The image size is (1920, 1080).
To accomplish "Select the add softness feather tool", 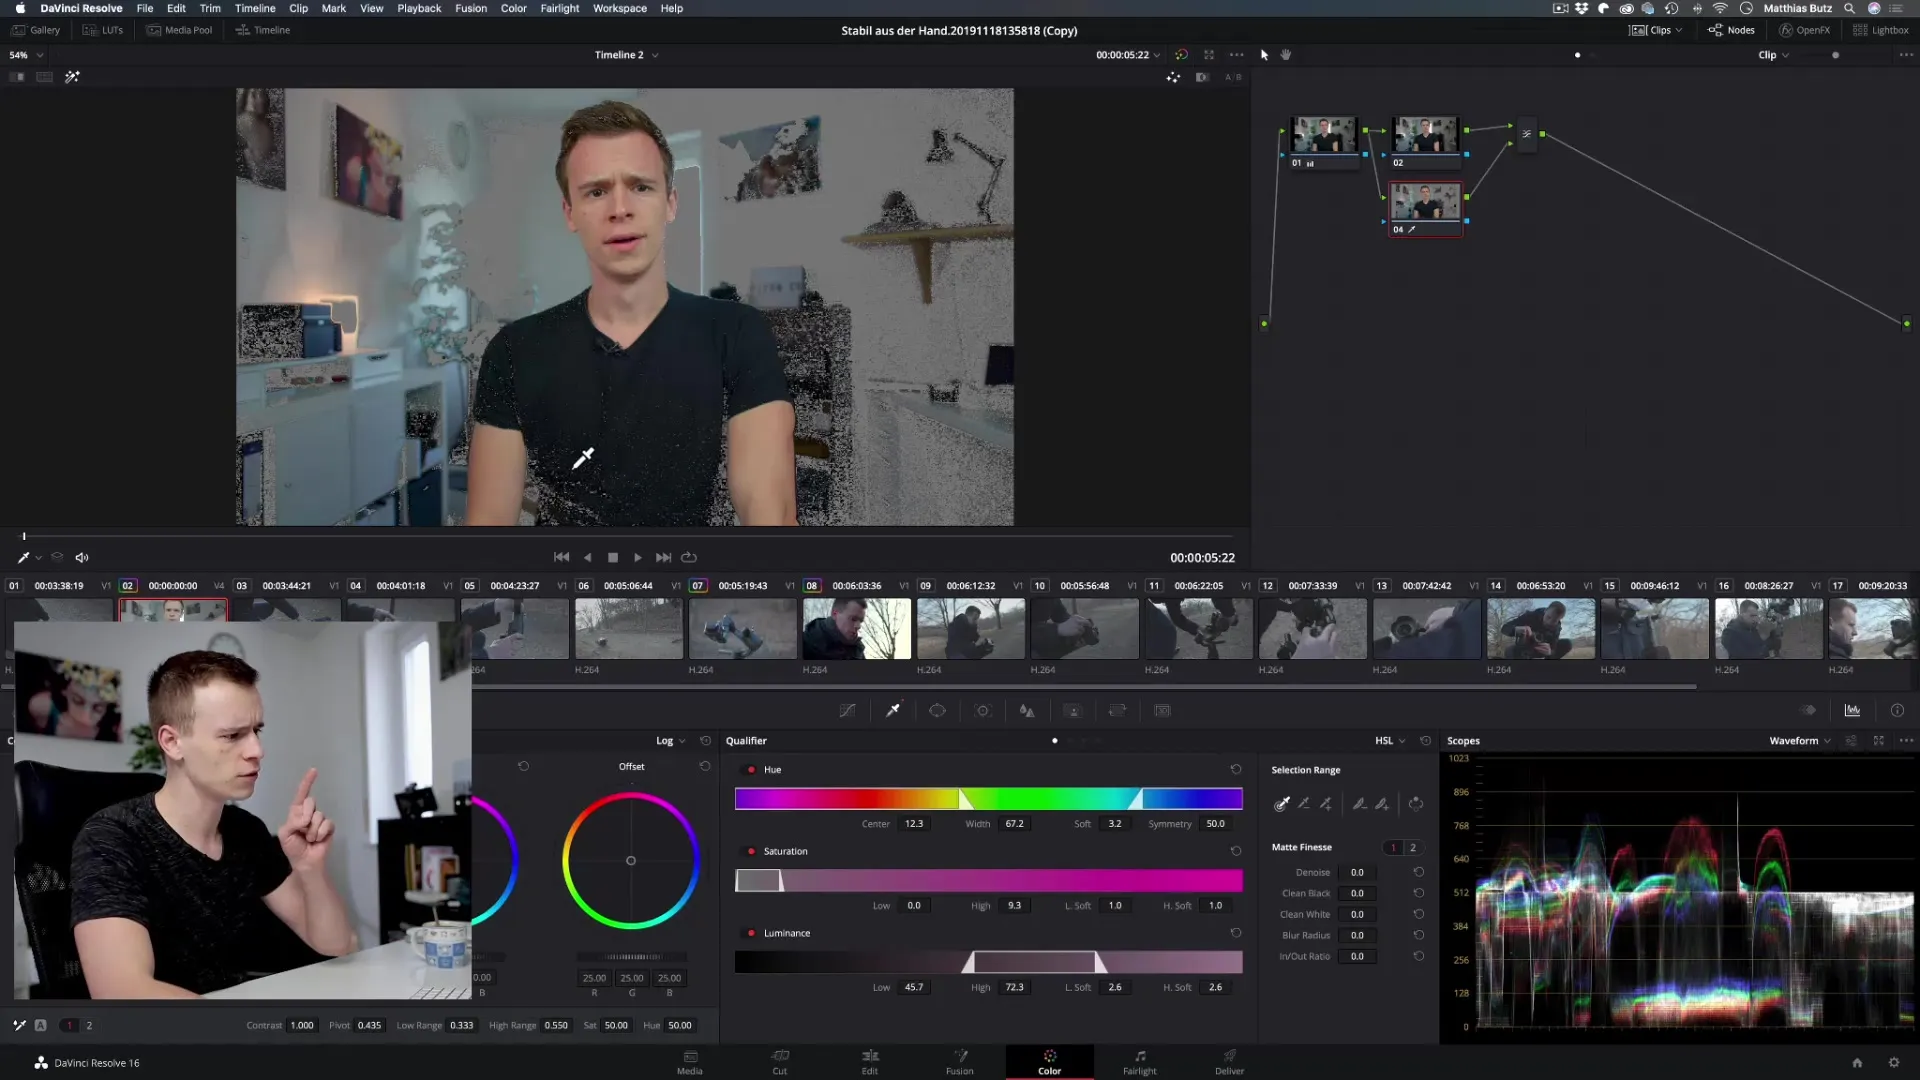I will point(1382,803).
